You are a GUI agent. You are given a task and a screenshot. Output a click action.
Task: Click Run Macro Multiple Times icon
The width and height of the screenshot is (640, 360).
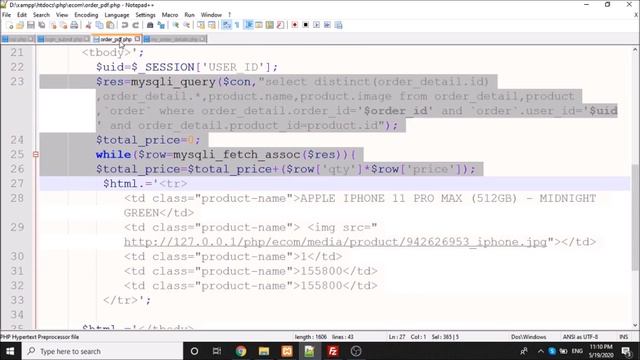pyautogui.click(x=327, y=25)
